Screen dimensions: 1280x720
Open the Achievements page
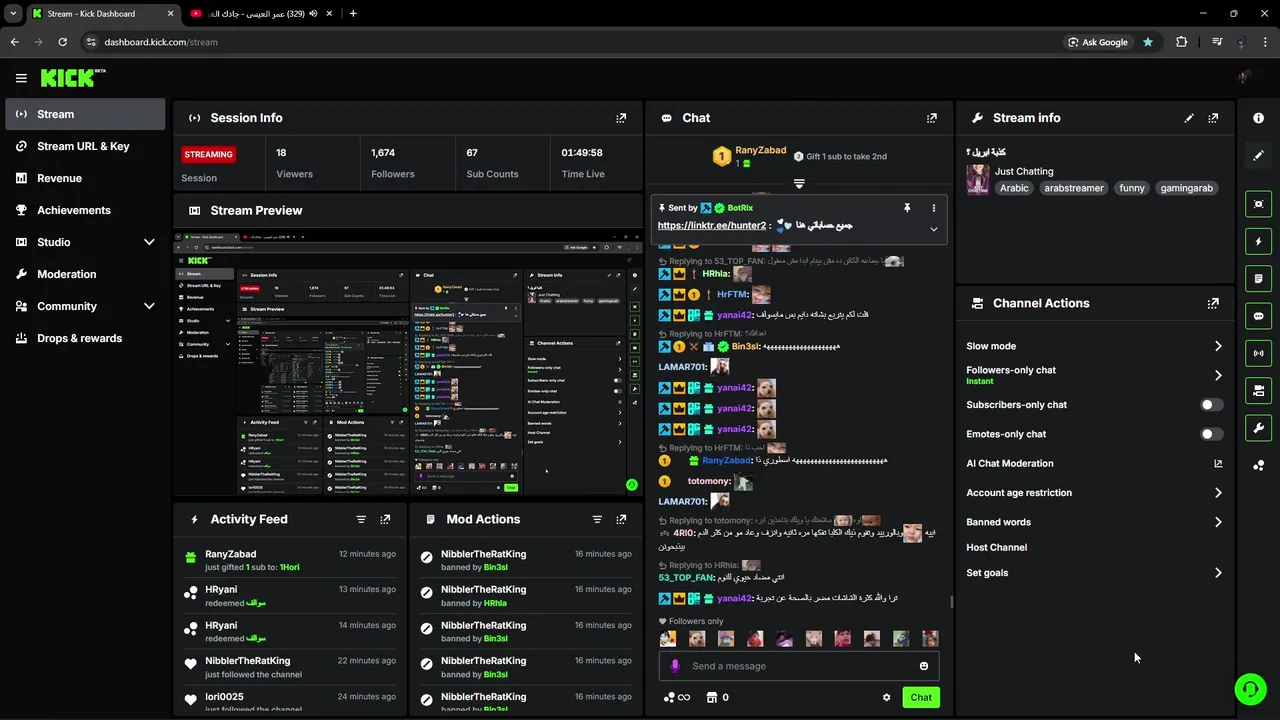(85, 210)
